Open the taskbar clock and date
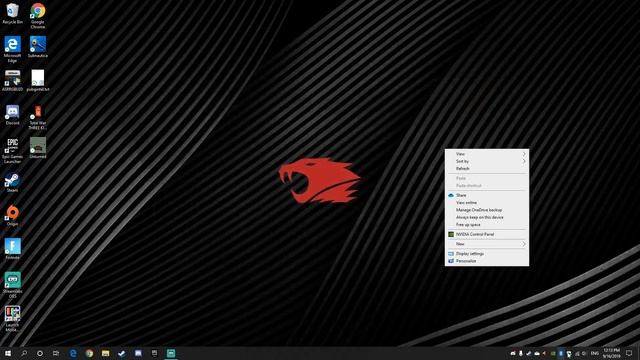 (612, 353)
